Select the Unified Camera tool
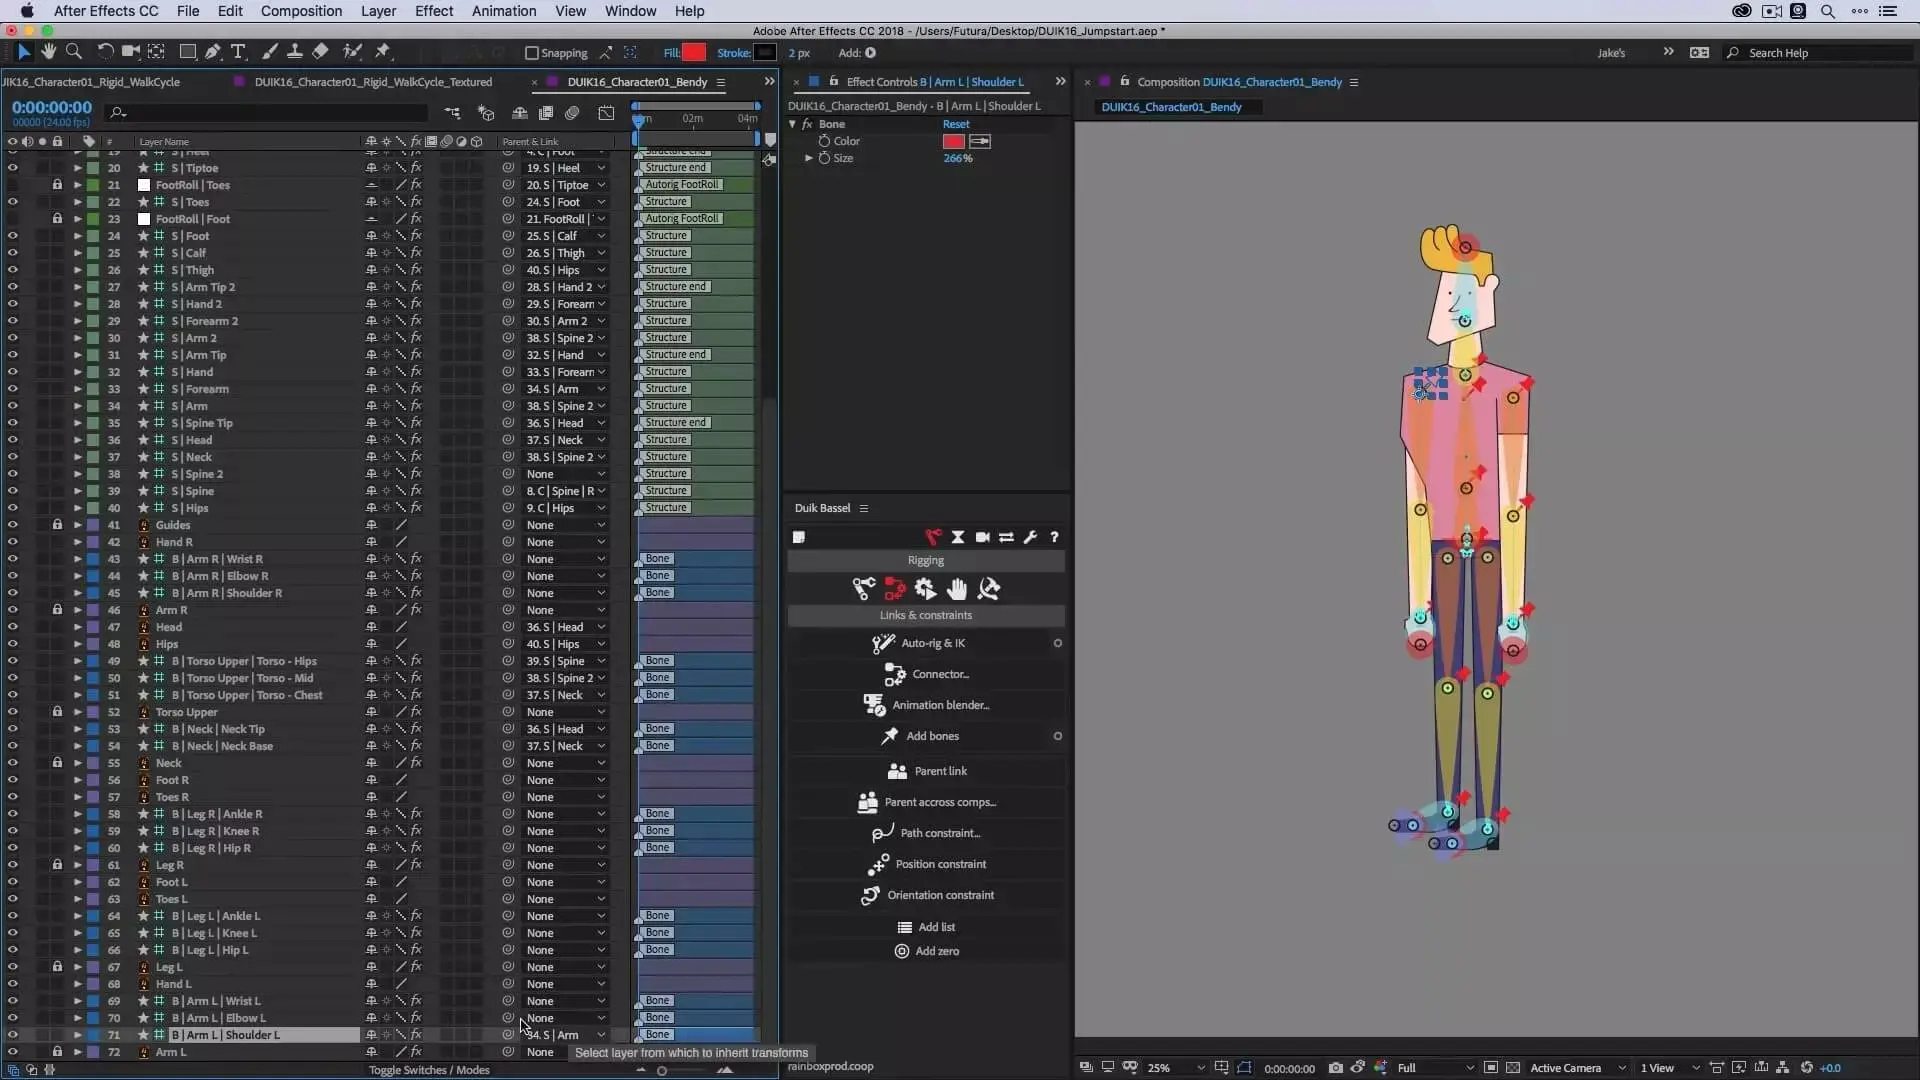 click(x=130, y=51)
